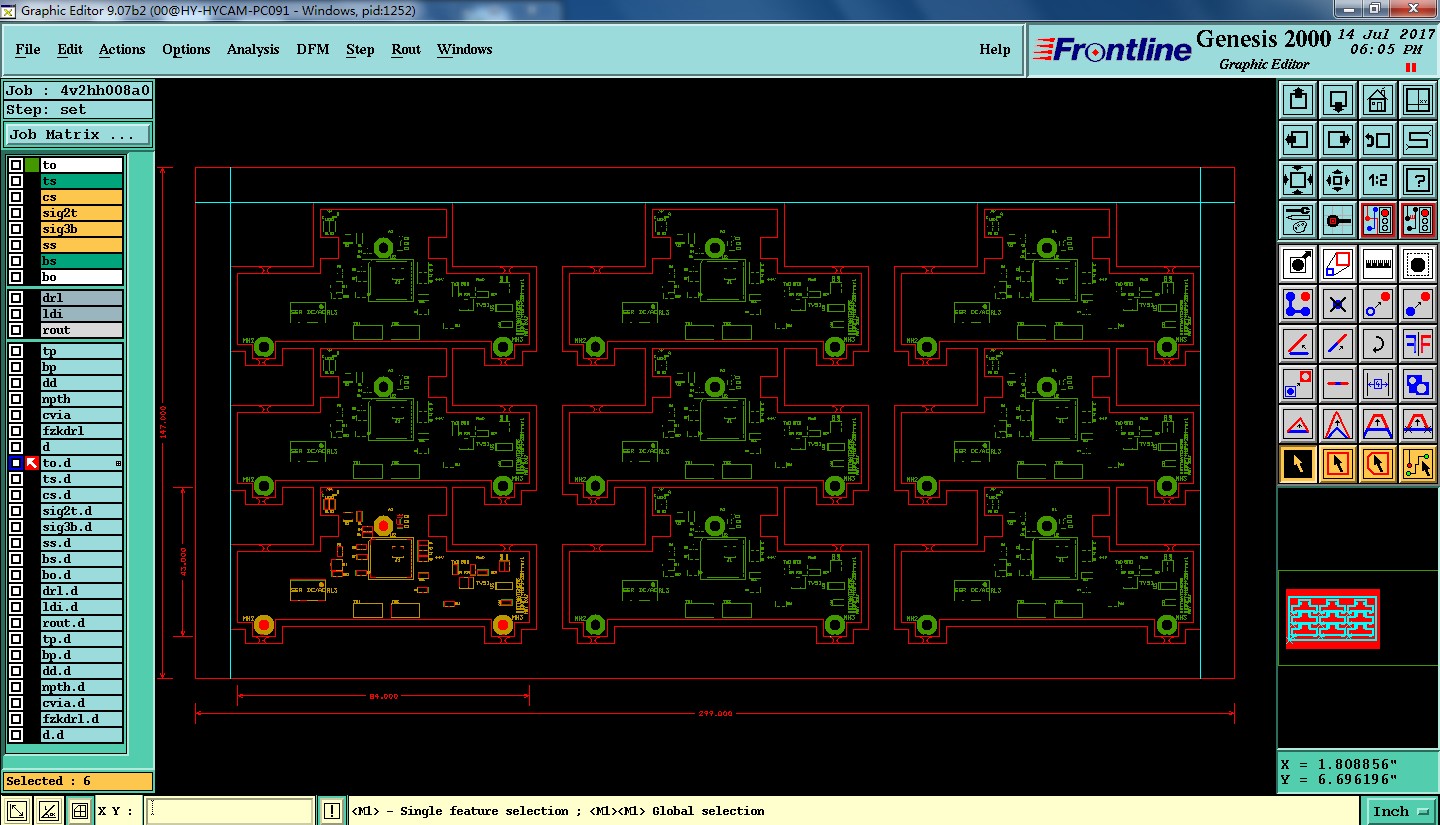Click the pan right icon
The image size is (1440, 825).
[x=1338, y=140]
